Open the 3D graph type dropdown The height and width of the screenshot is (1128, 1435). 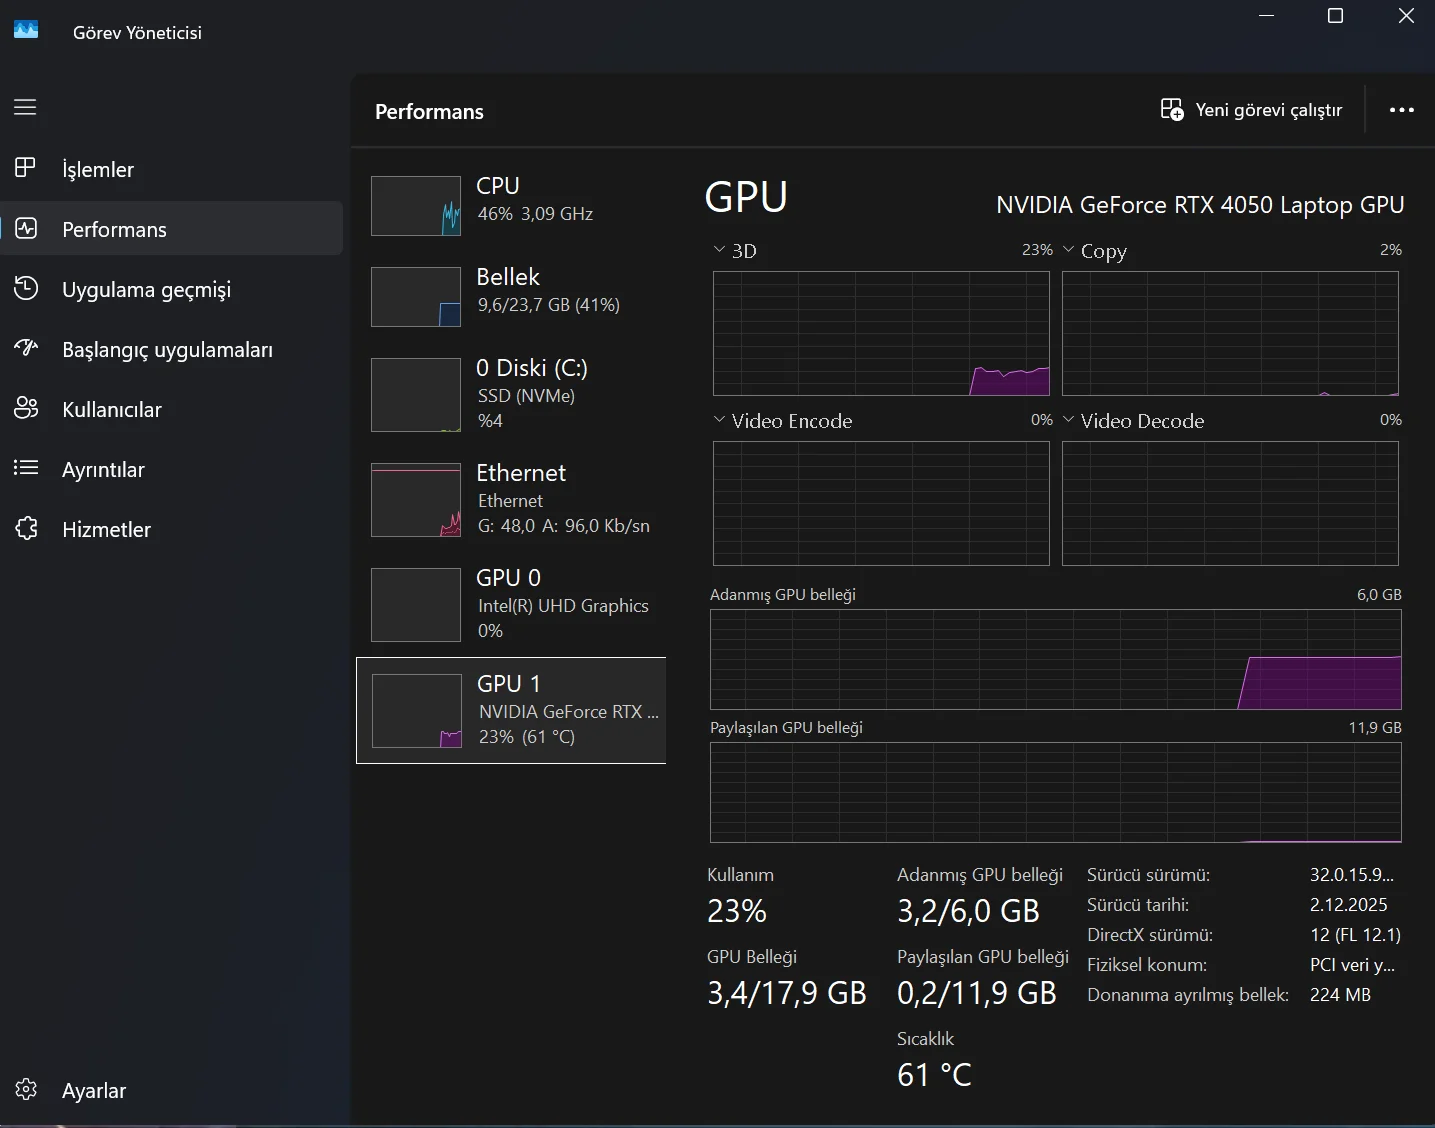719,250
